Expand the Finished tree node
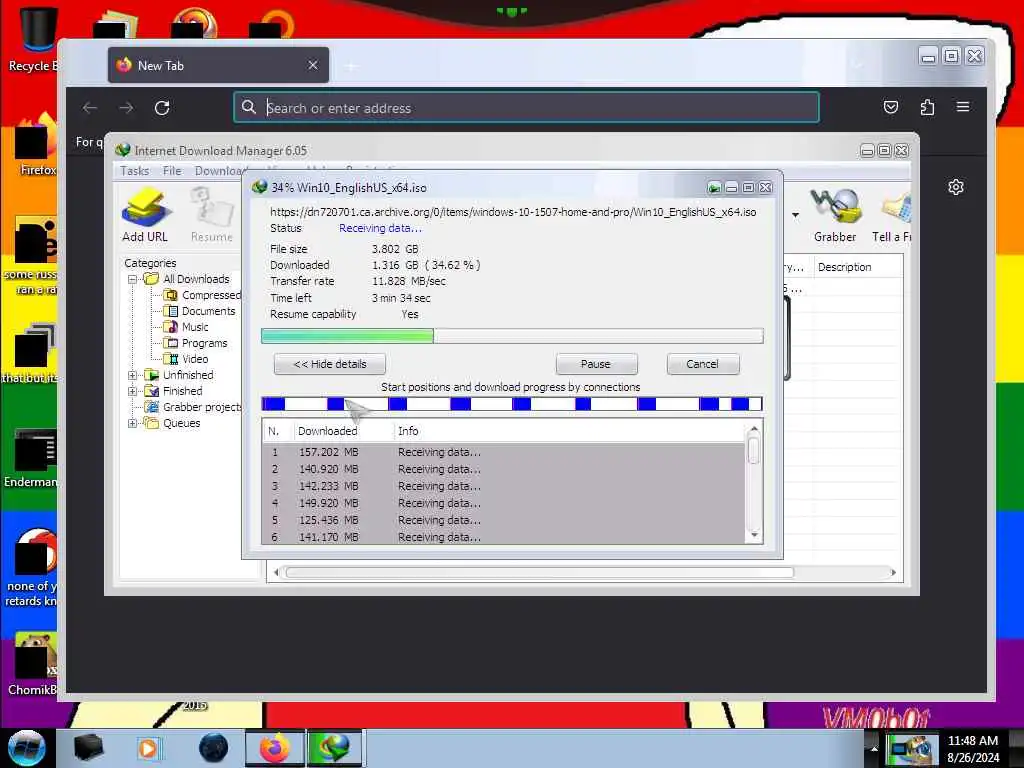The image size is (1024, 768). tap(133, 391)
